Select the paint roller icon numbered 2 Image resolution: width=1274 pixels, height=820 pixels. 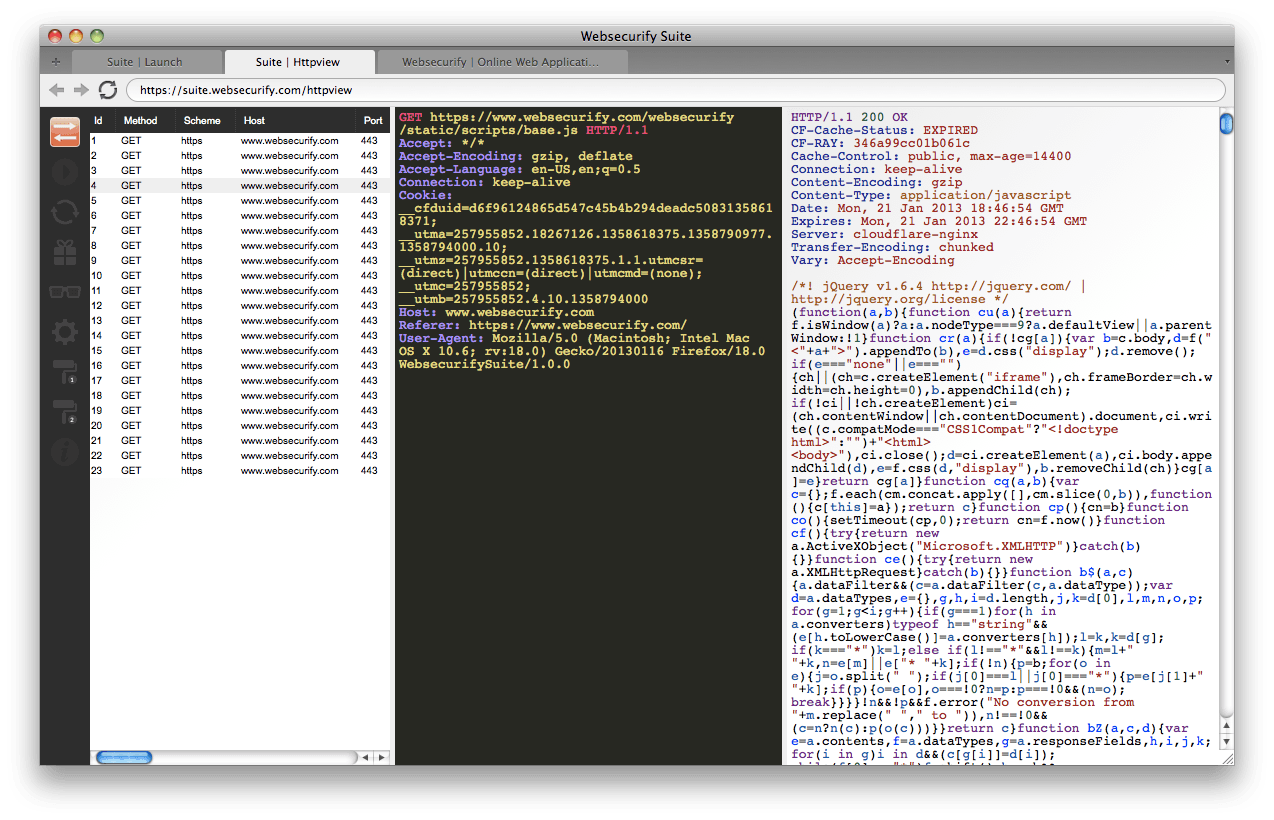click(65, 412)
